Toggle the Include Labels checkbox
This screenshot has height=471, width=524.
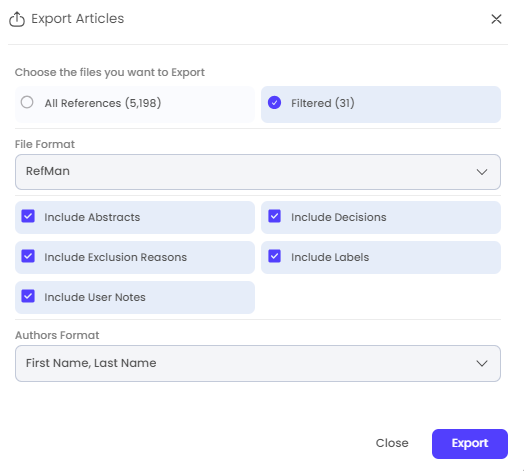274,256
